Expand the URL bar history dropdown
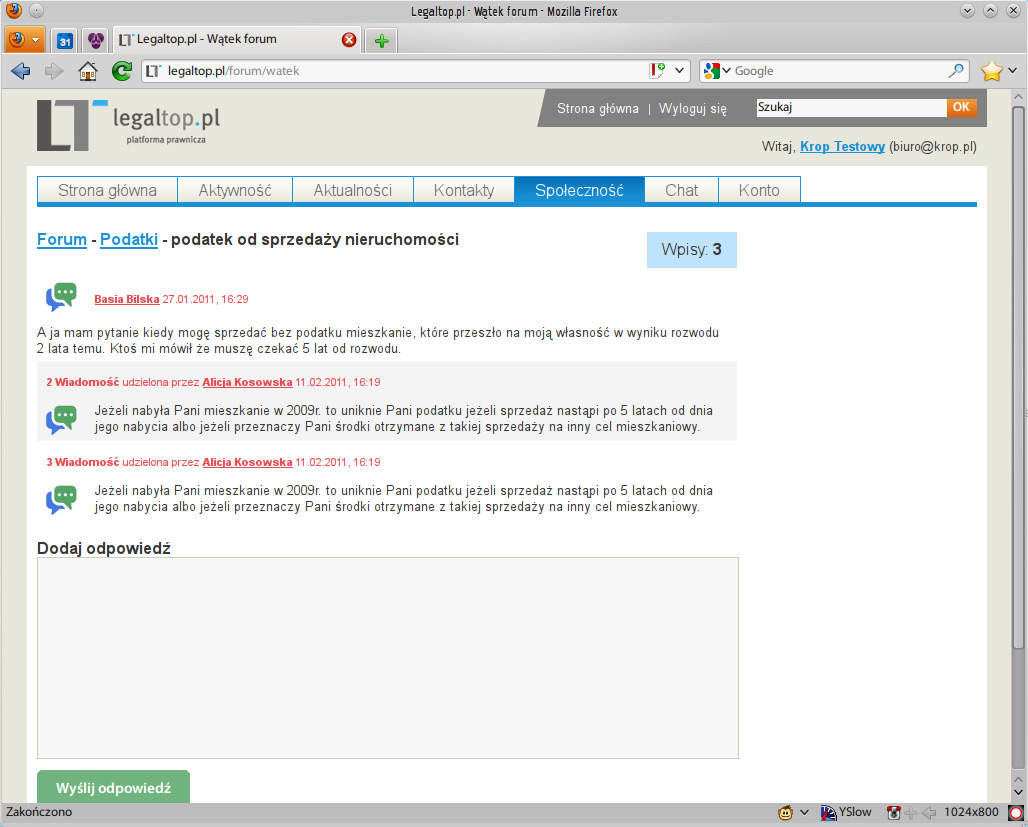Image resolution: width=1028 pixels, height=827 pixels. [680, 71]
